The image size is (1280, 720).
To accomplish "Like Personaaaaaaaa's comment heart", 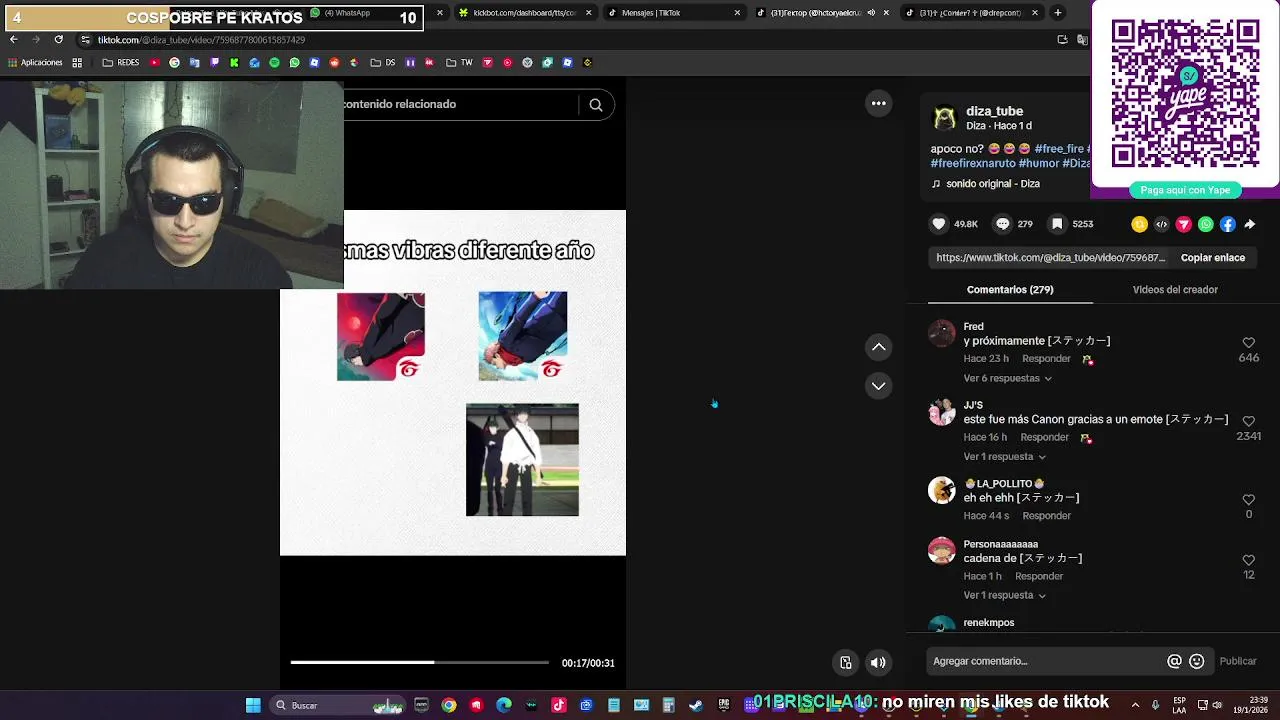I will [x=1248, y=561].
